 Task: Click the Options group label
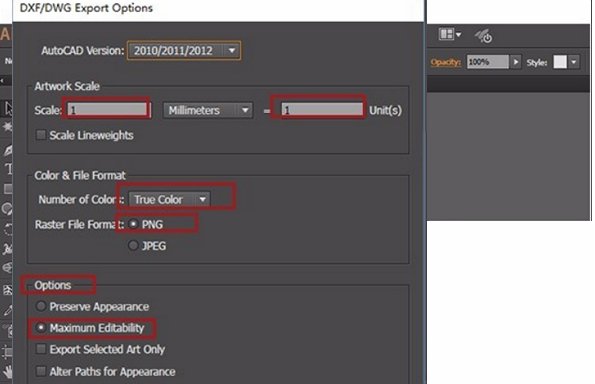tap(53, 285)
